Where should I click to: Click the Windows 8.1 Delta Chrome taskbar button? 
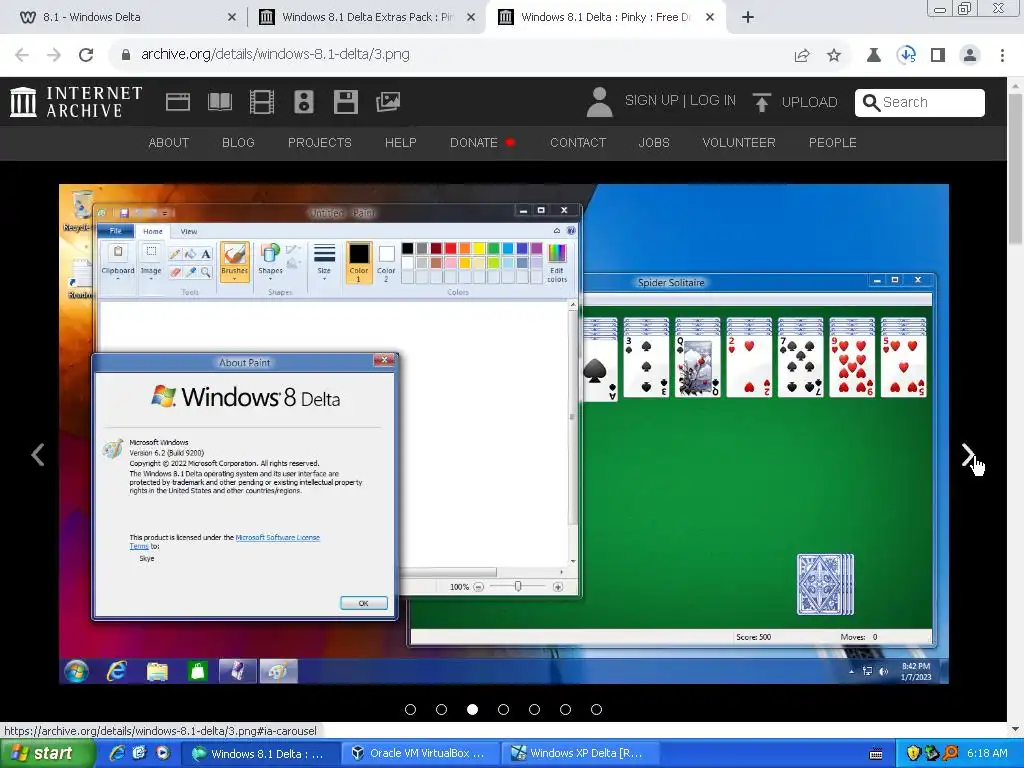click(x=261, y=754)
